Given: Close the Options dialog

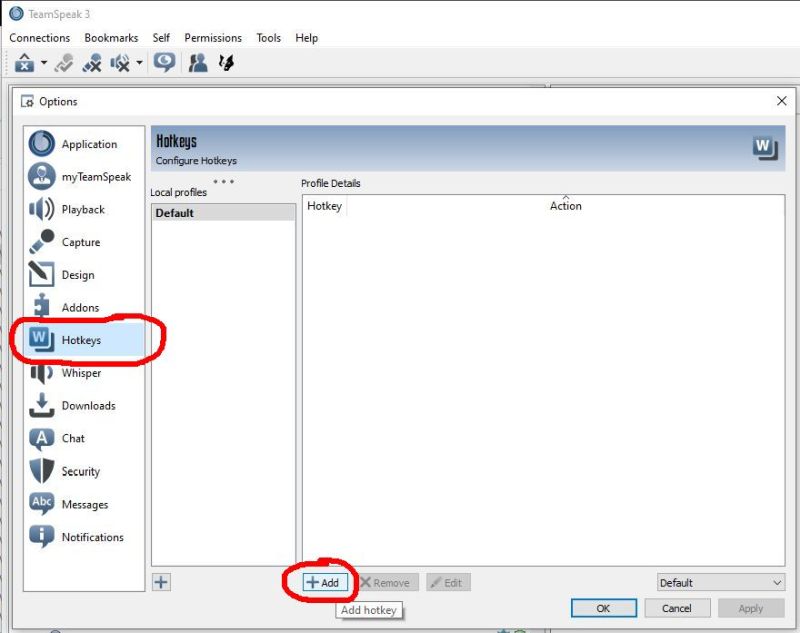Looking at the screenshot, I should click(x=781, y=101).
